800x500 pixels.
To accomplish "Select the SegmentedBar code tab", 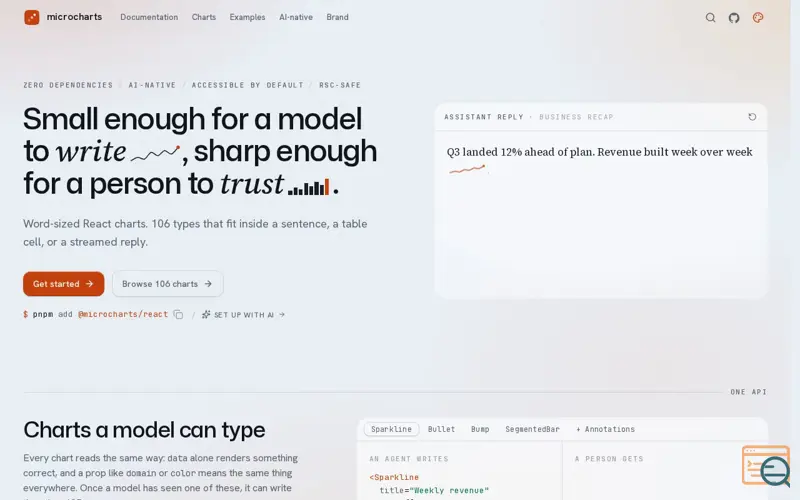I will (x=532, y=429).
